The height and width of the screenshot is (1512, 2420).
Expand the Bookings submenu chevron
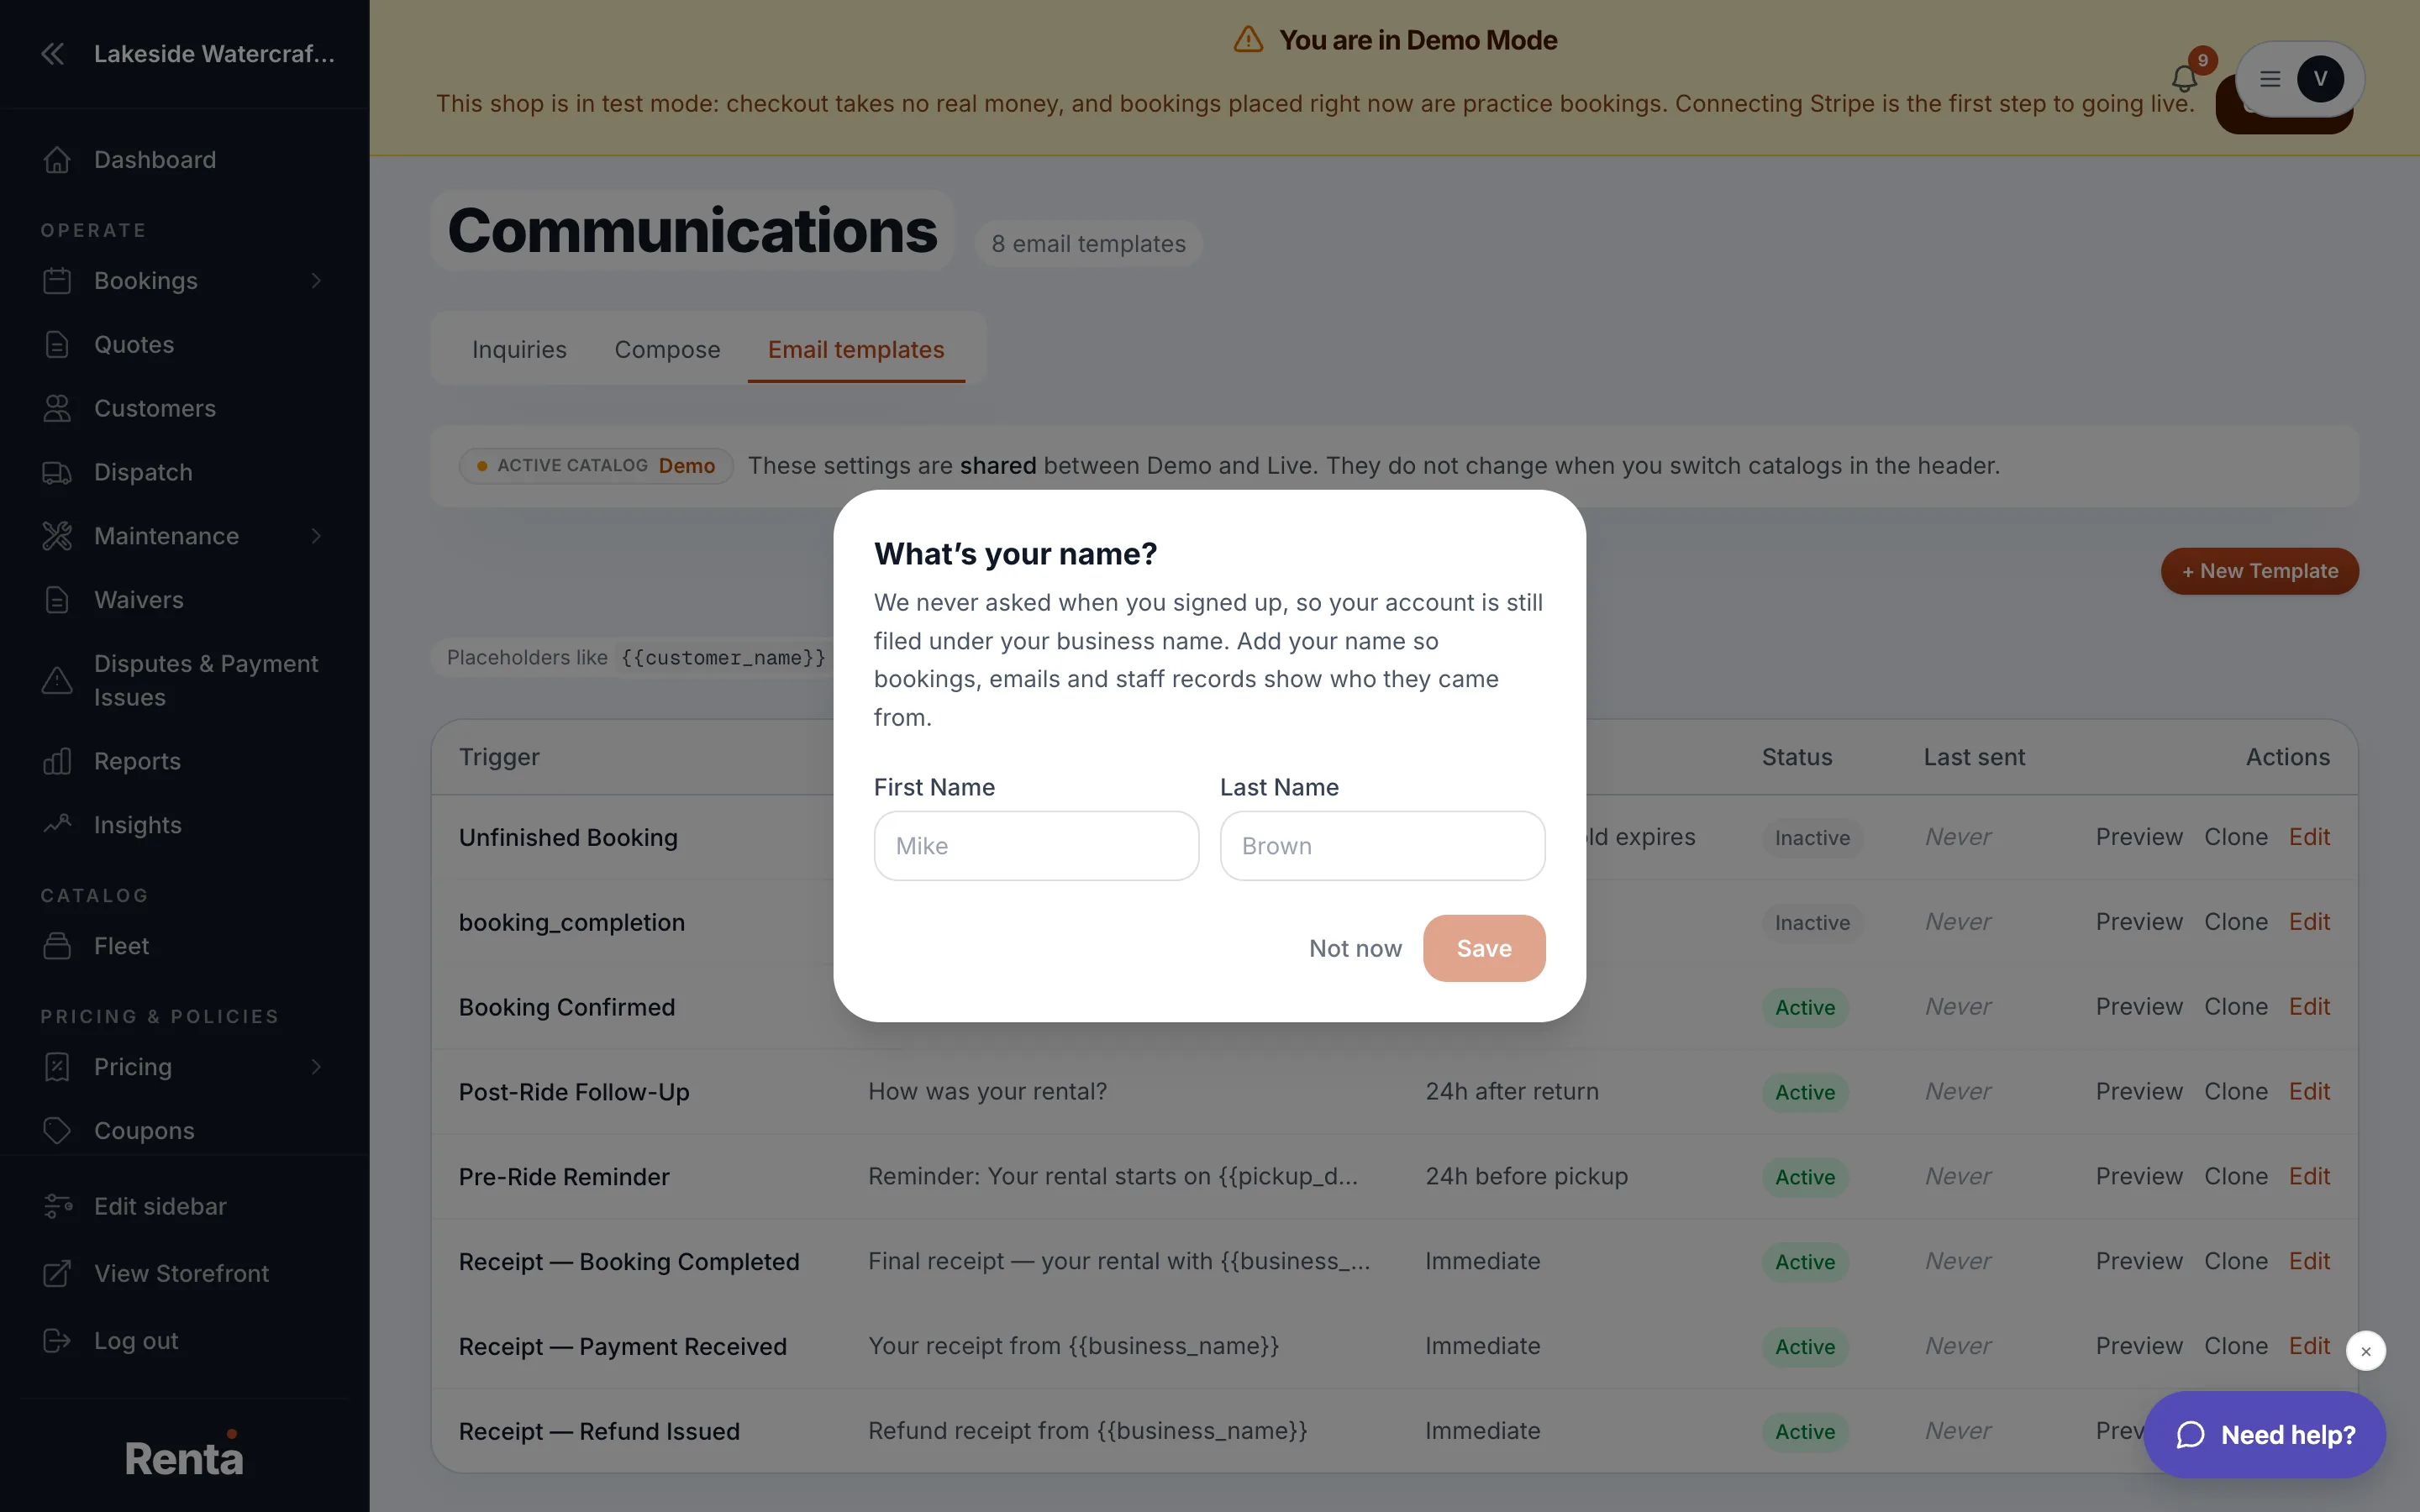point(316,281)
